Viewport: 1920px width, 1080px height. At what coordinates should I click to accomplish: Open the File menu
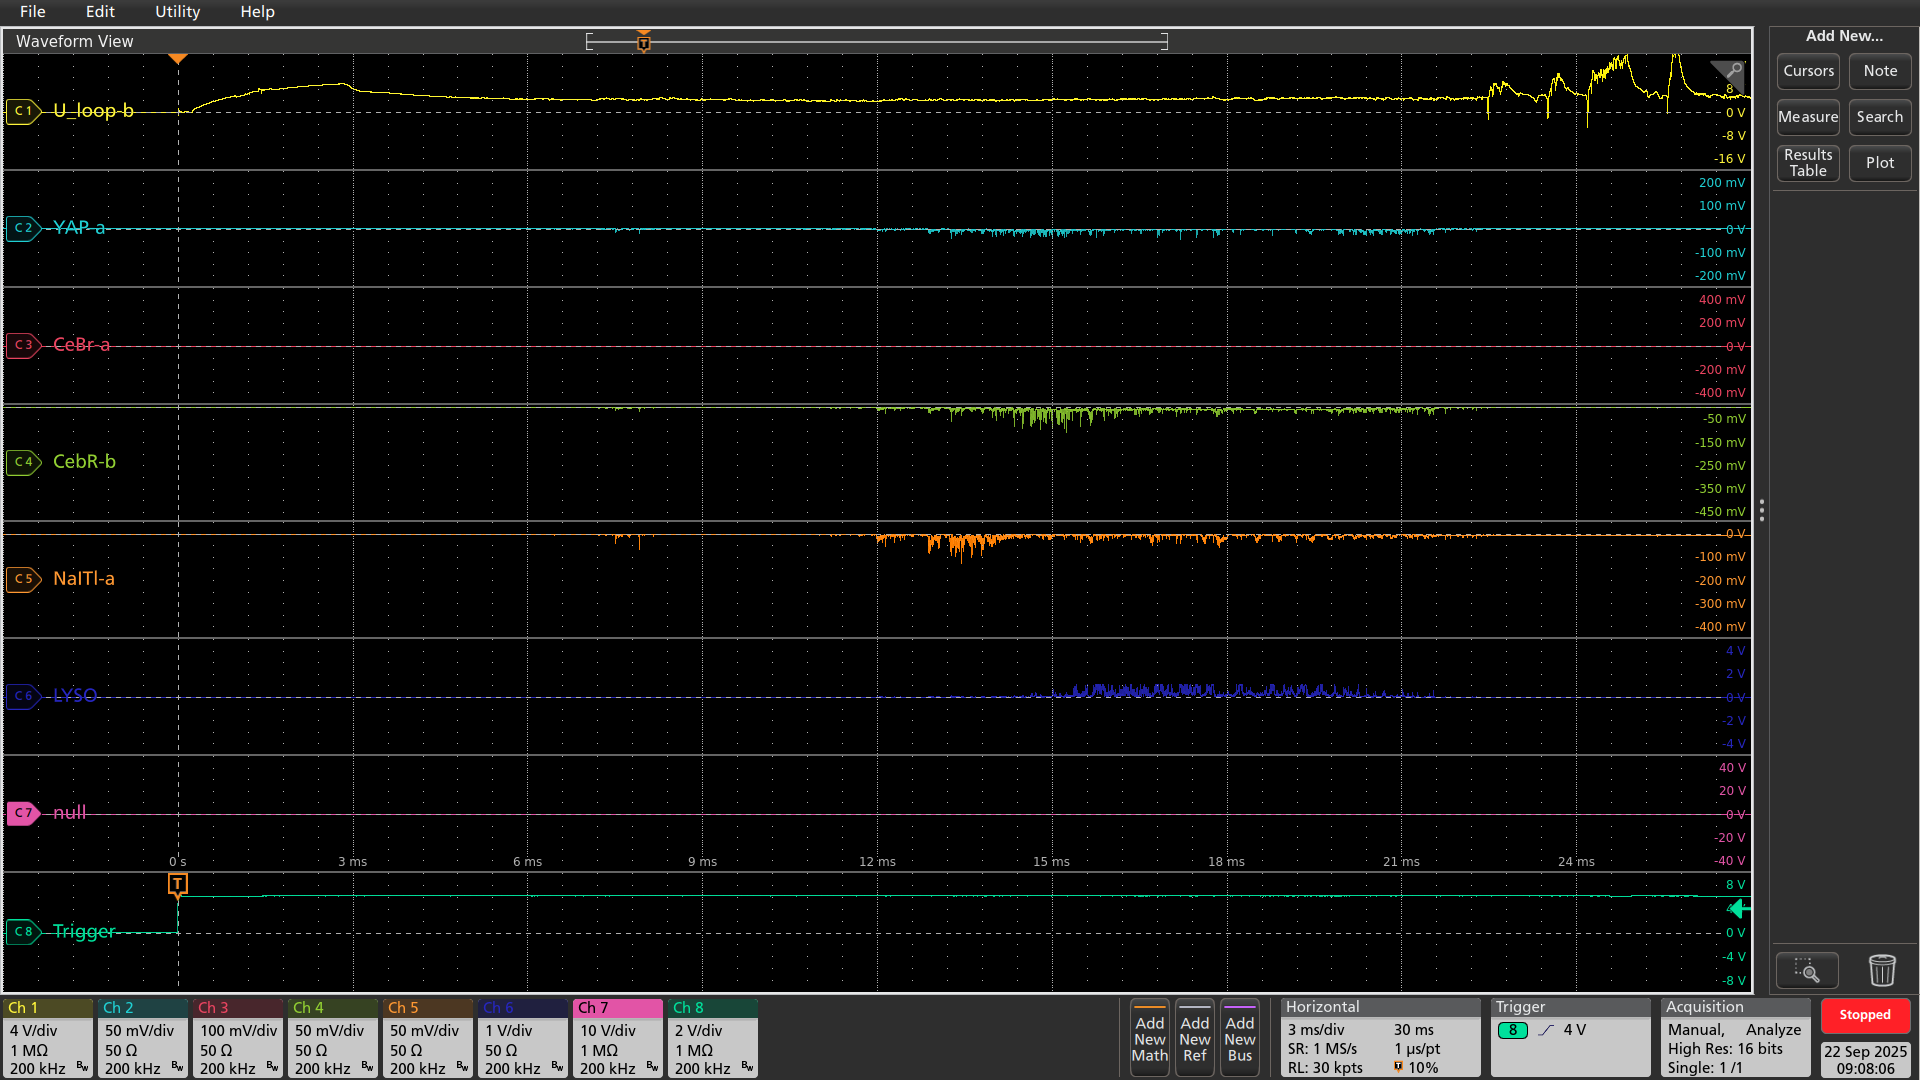[32, 12]
